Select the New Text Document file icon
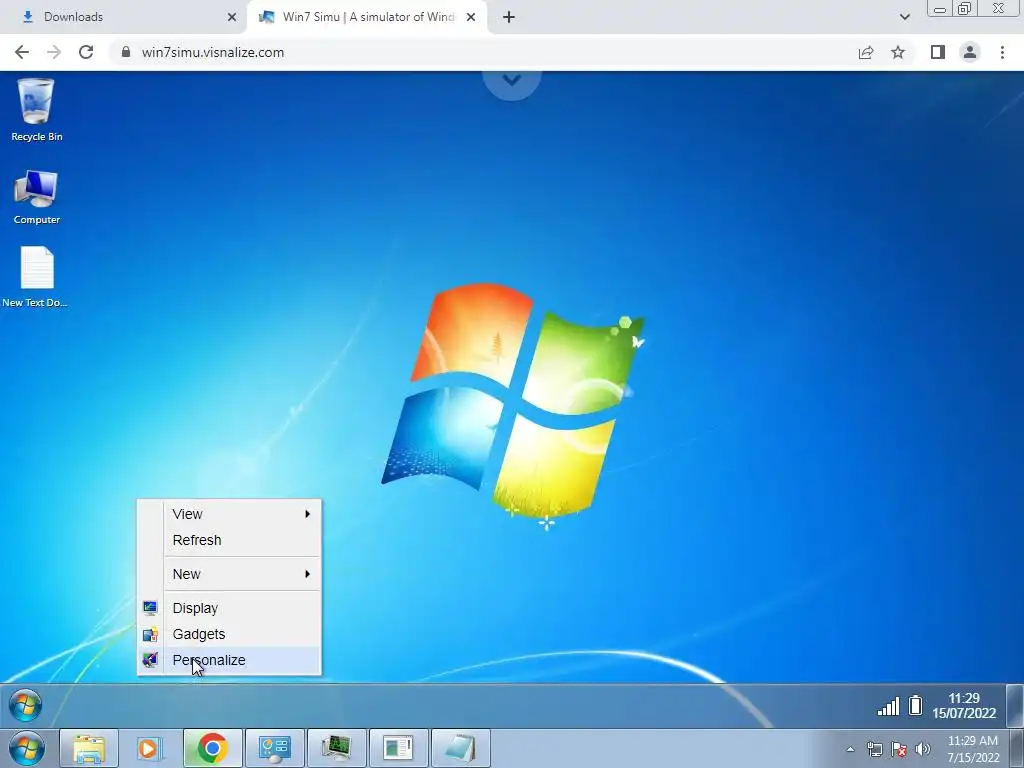The height and width of the screenshot is (768, 1024). click(x=36, y=276)
